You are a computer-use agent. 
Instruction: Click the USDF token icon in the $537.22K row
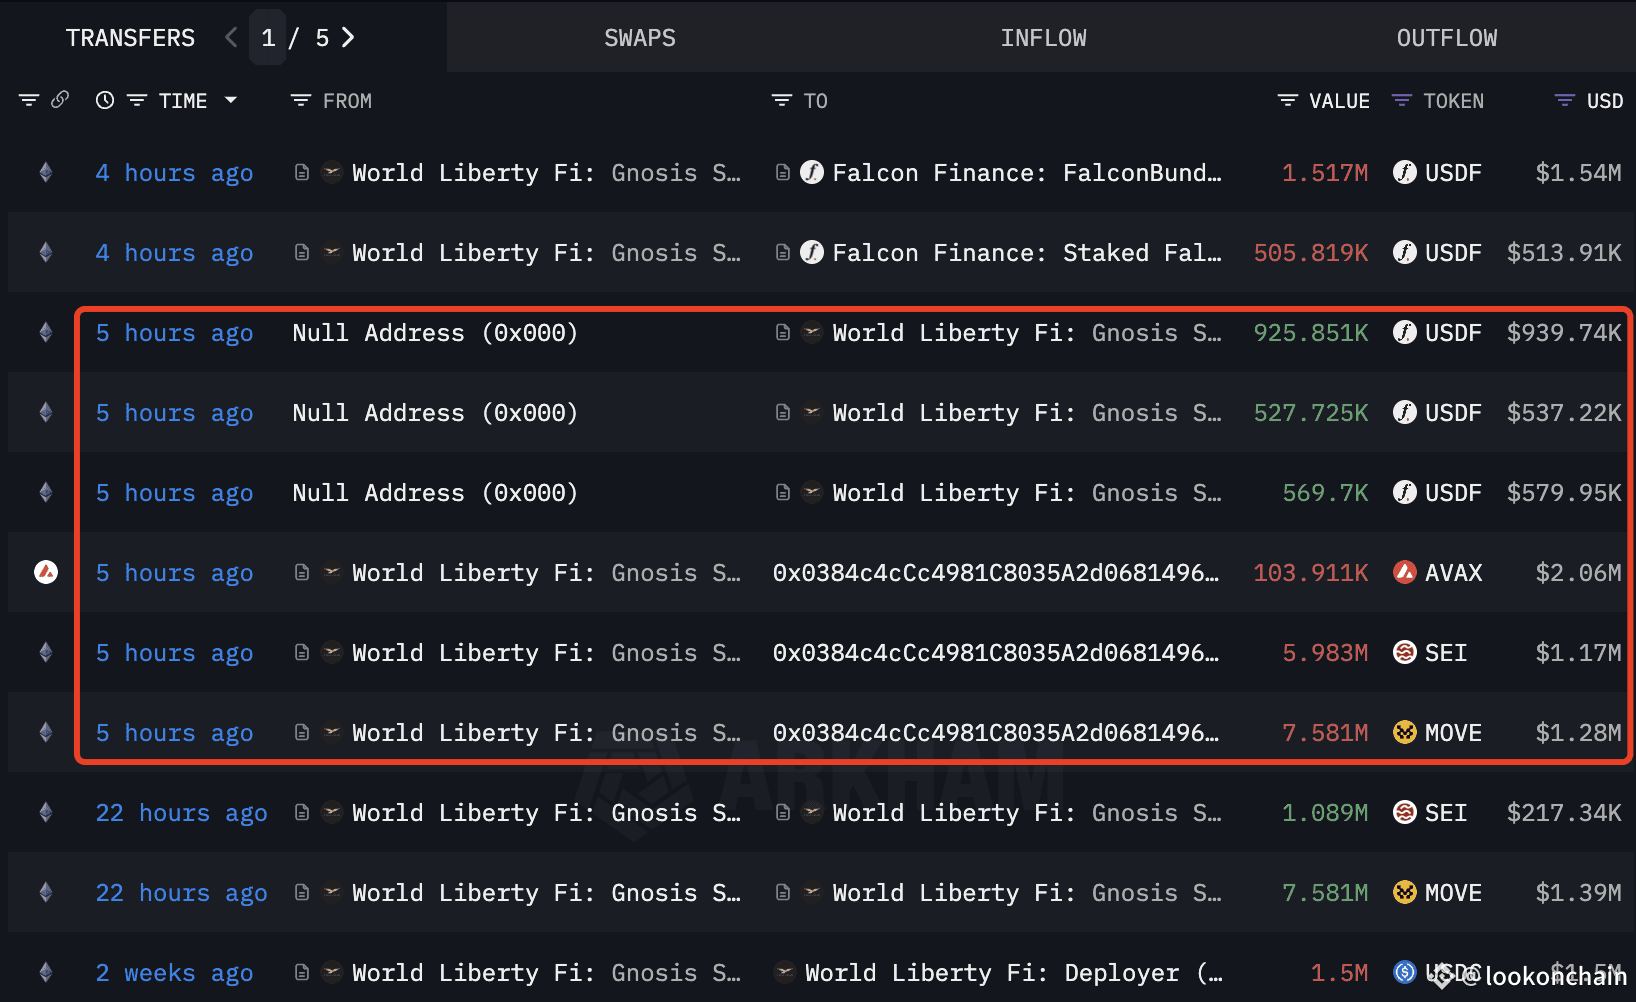click(x=1405, y=412)
